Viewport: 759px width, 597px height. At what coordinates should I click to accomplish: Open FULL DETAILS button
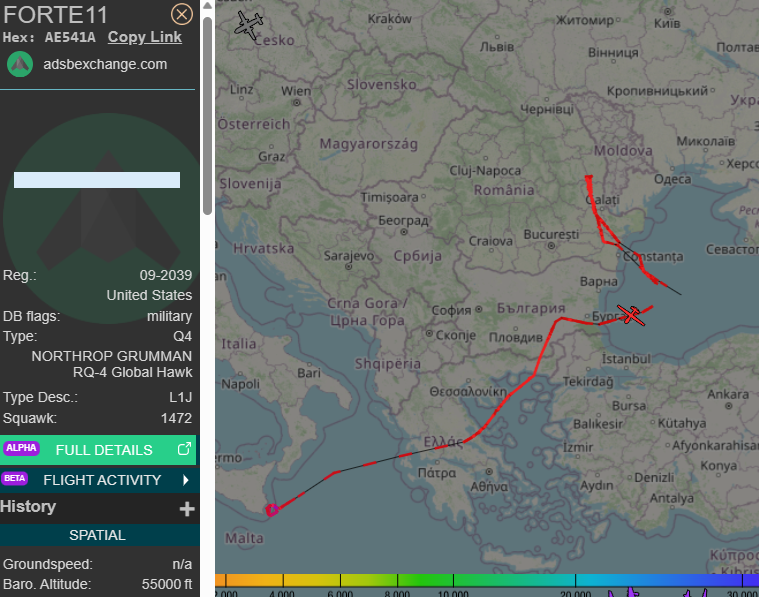98,450
